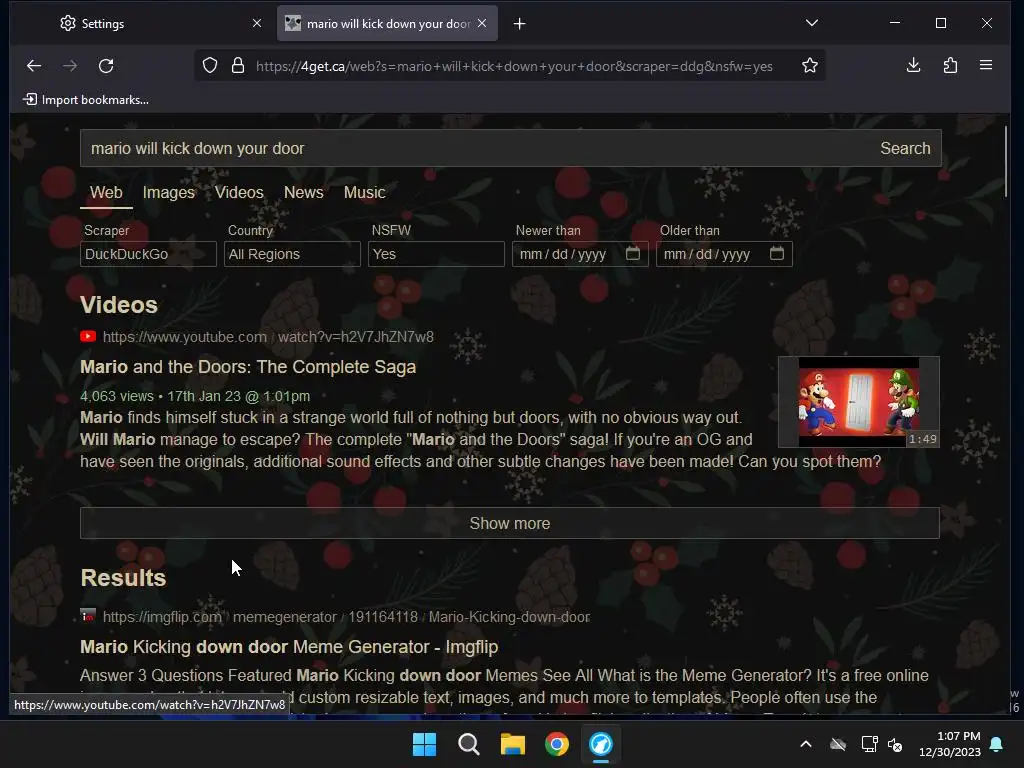The width and height of the screenshot is (1024, 768).
Task: Click the YouTube favicon icon
Action: point(88,336)
